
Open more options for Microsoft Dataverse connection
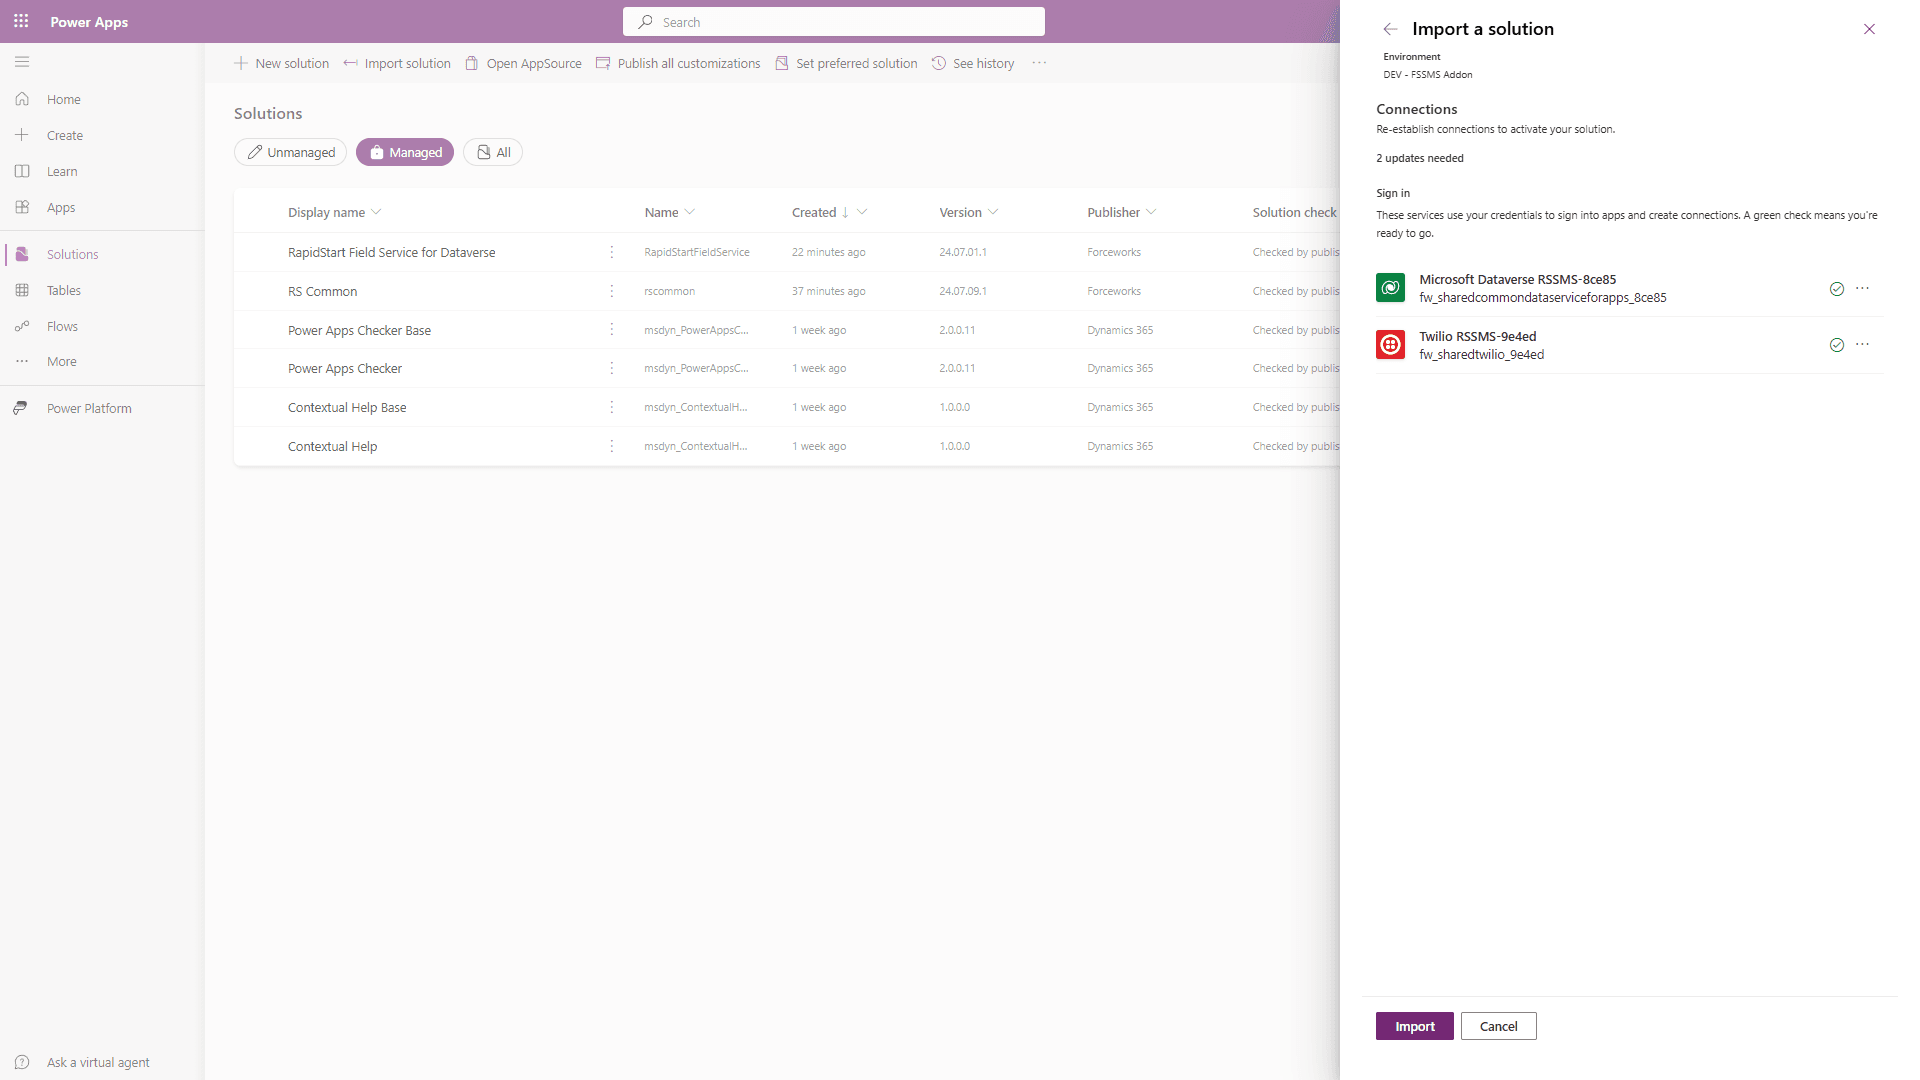[x=1862, y=288]
